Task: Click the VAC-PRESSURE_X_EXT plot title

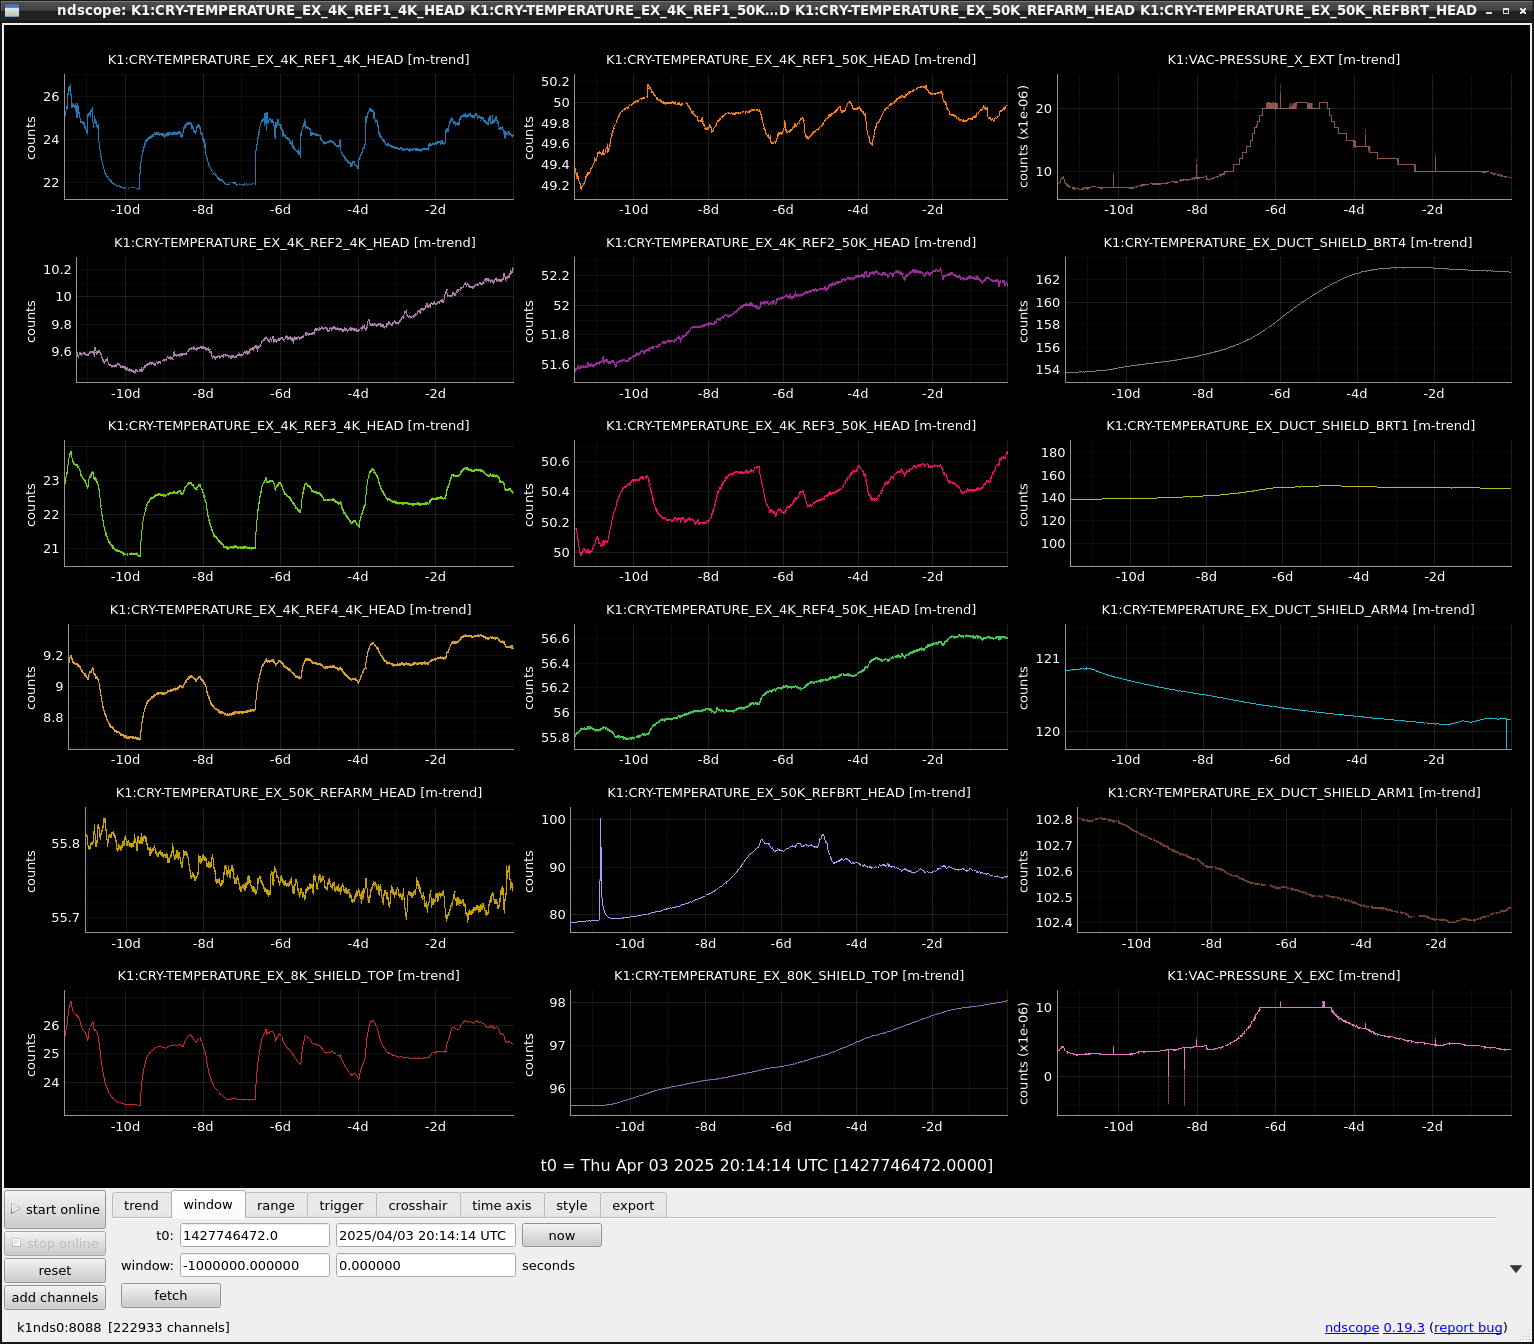Action: [x=1284, y=60]
